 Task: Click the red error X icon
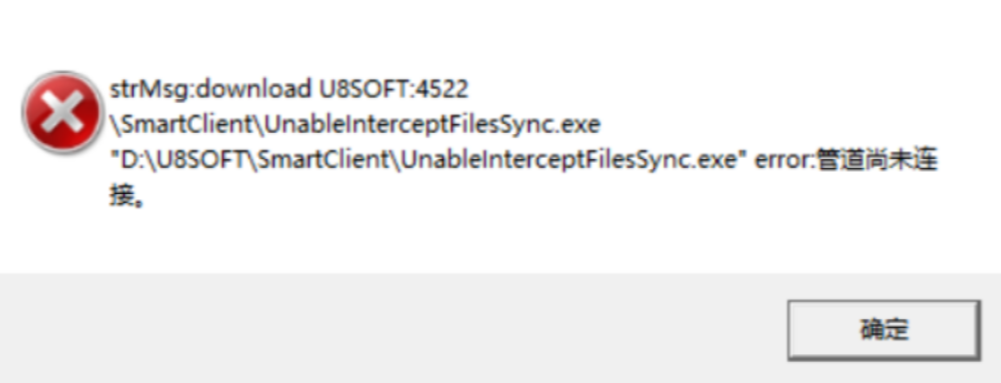62,114
